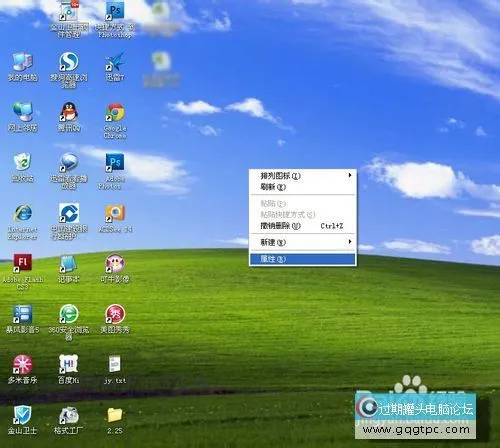The width and height of the screenshot is (500, 448).
Task: Select the jy.txt text file
Action: coord(115,369)
